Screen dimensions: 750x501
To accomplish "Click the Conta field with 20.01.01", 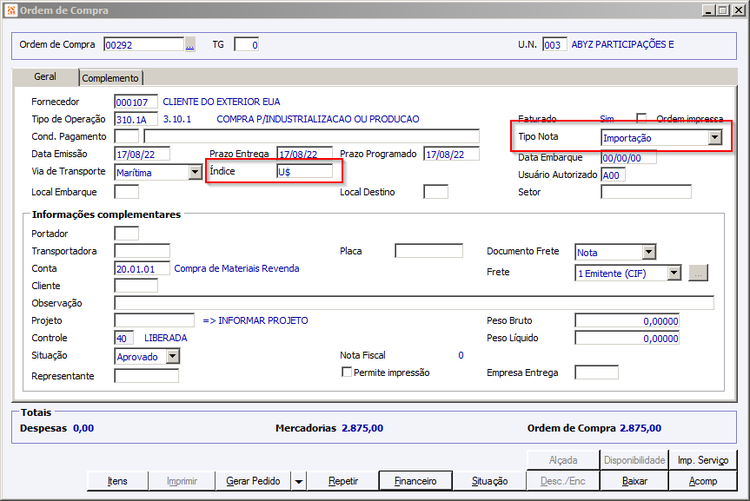I will (142, 268).
